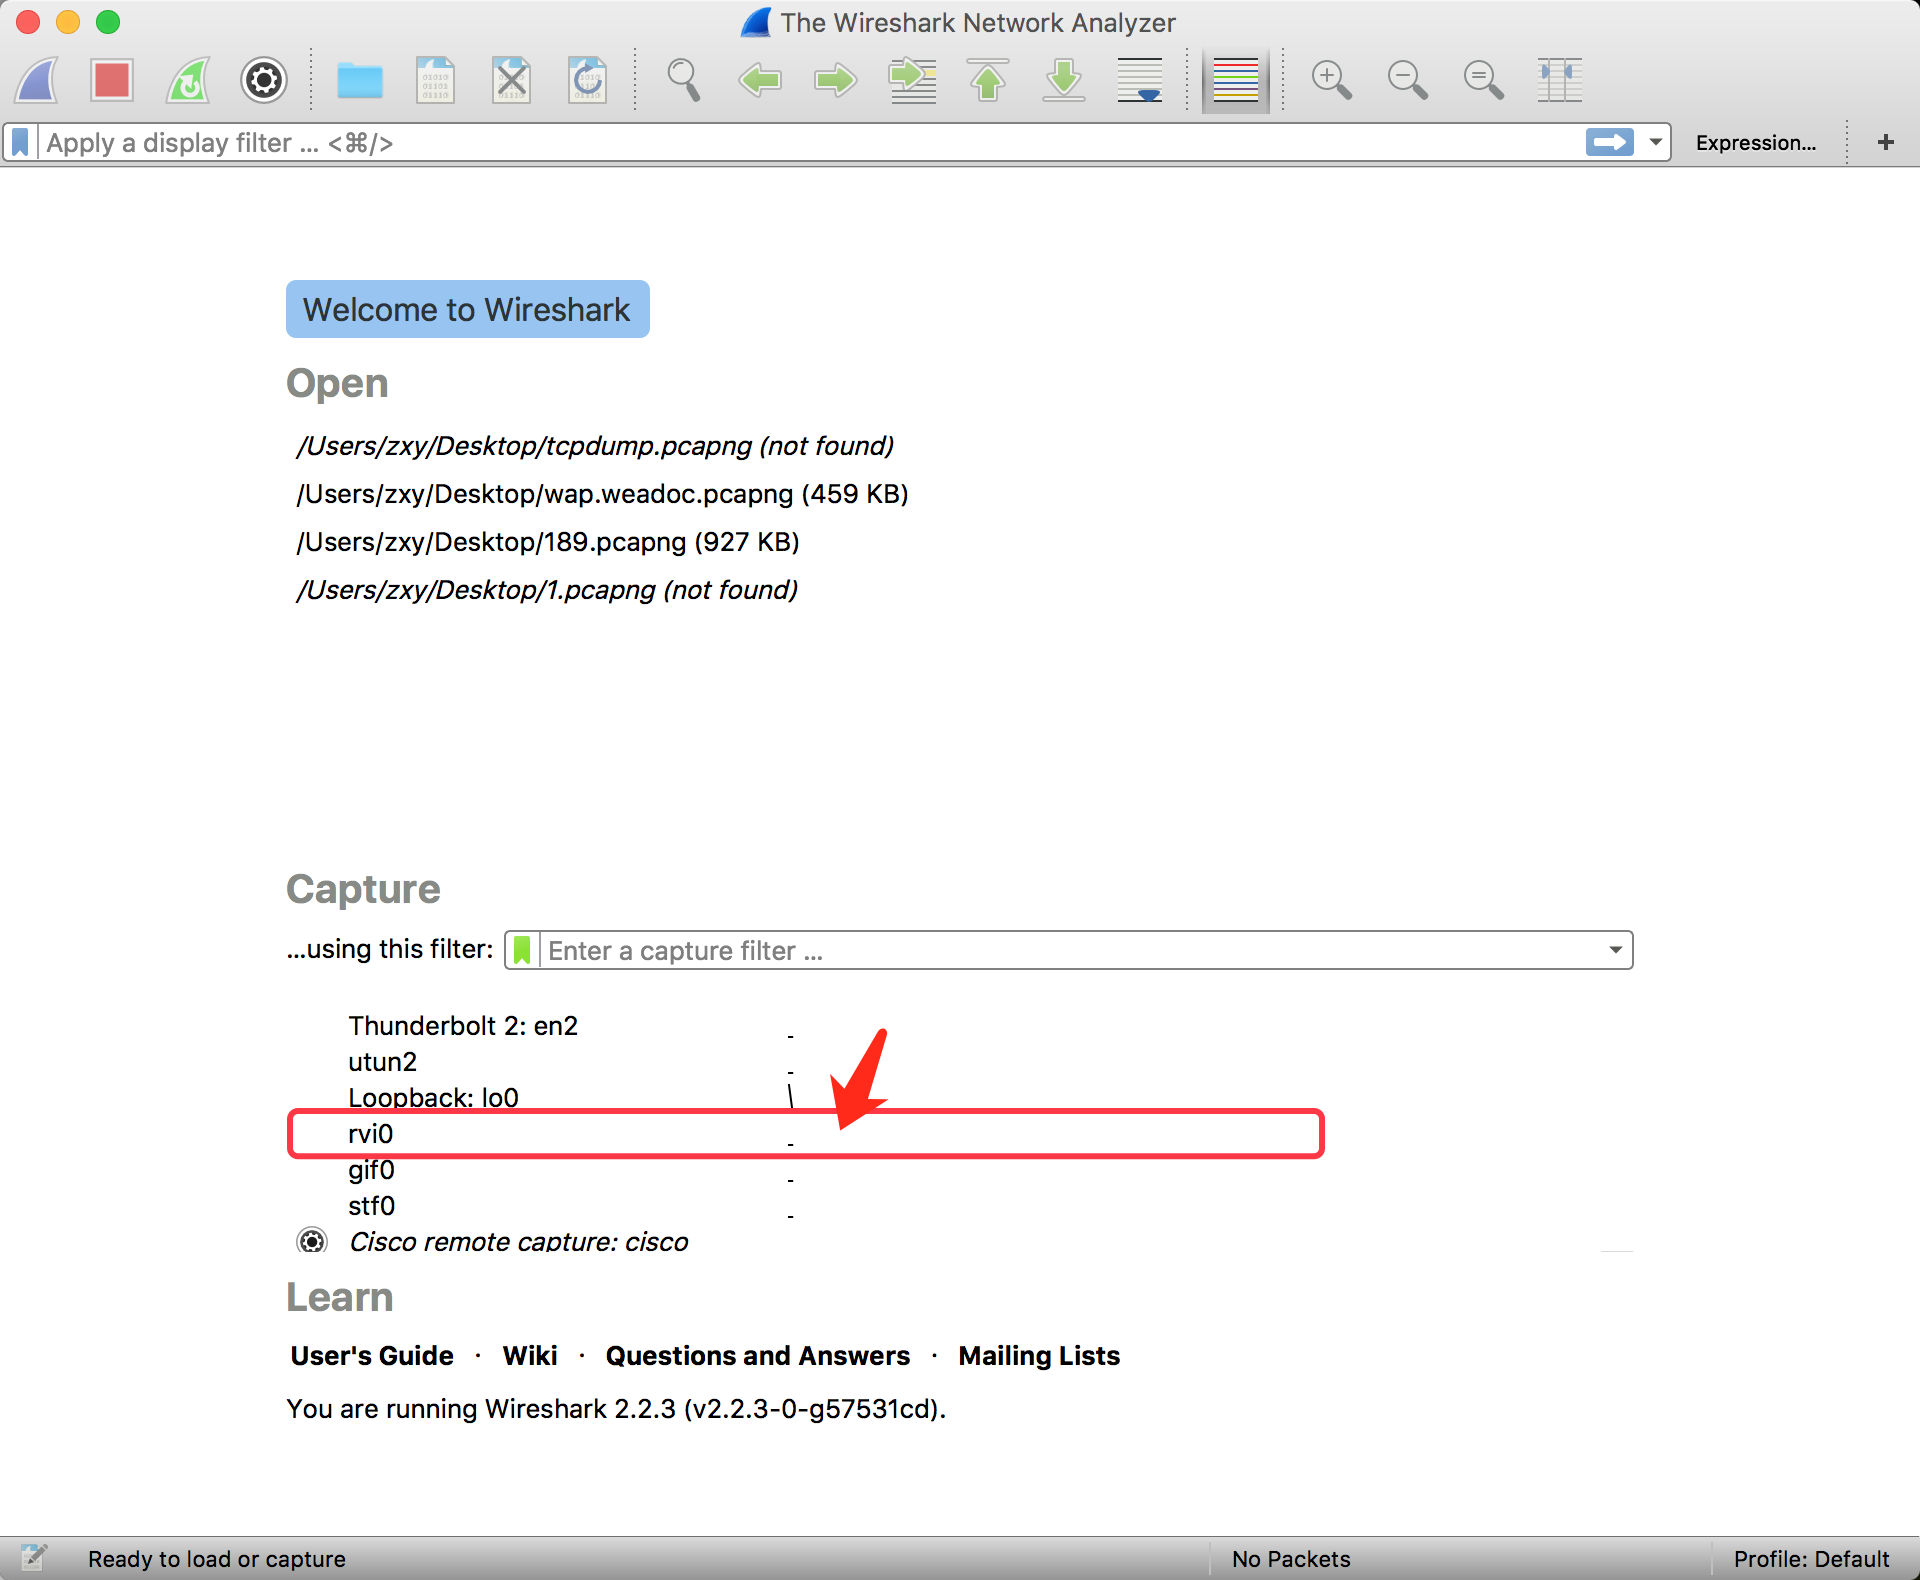Open Cisco remote capture settings gear
Screen dimensions: 1920x1580
[312, 1241]
